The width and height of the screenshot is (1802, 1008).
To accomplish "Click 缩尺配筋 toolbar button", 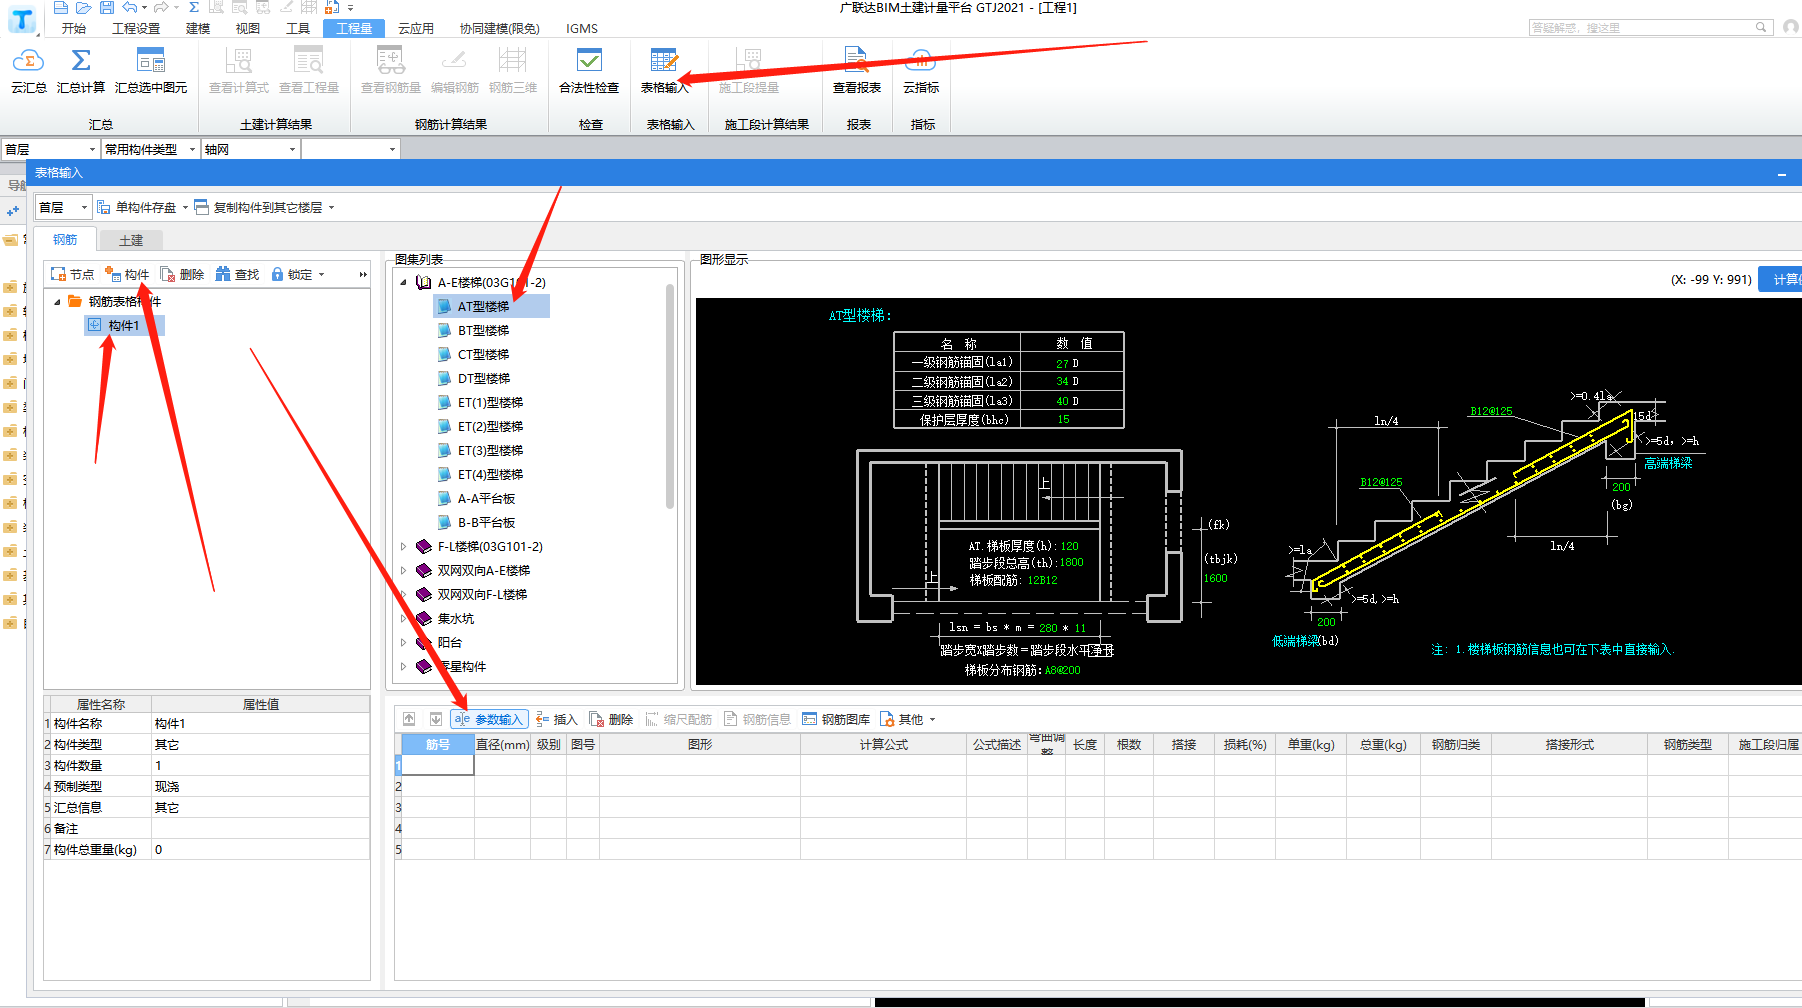I will point(679,719).
